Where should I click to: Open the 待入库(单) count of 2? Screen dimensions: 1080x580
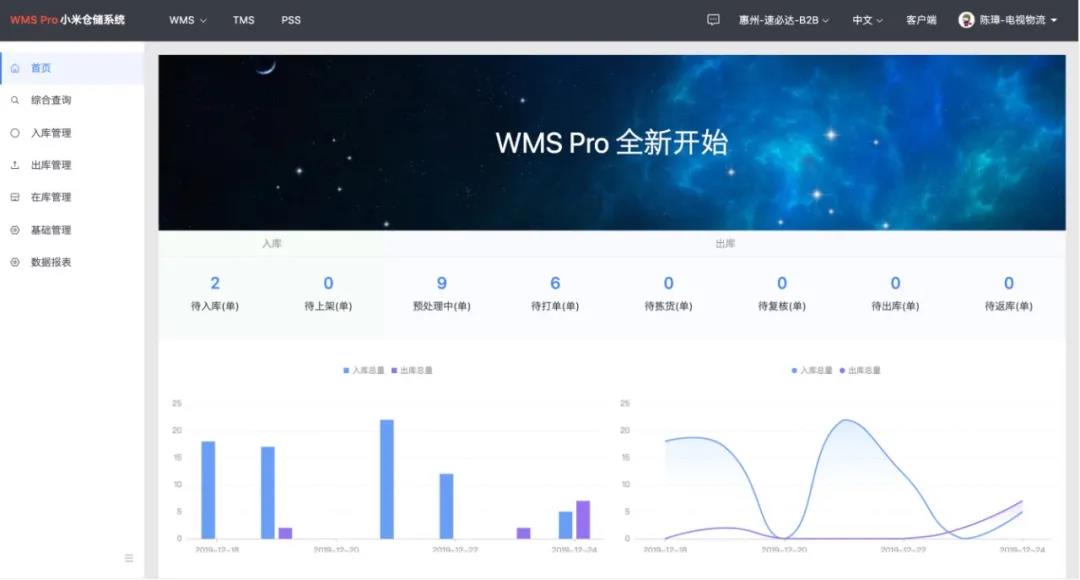click(x=215, y=284)
